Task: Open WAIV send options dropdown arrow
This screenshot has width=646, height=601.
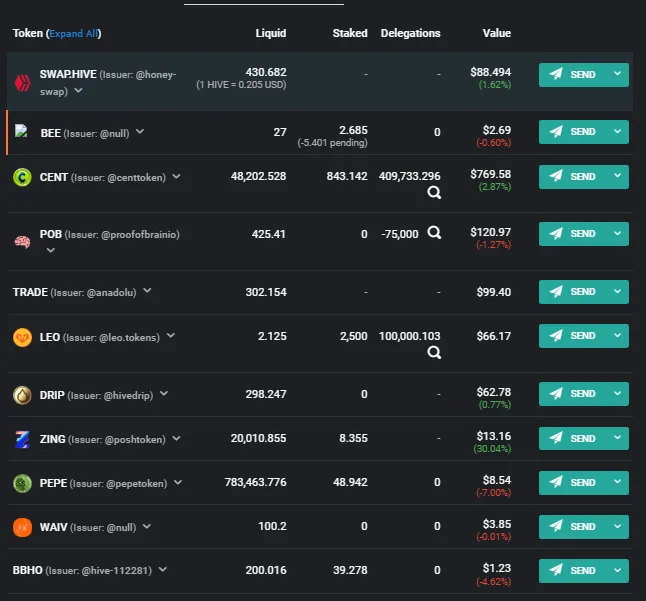Action: (x=617, y=526)
